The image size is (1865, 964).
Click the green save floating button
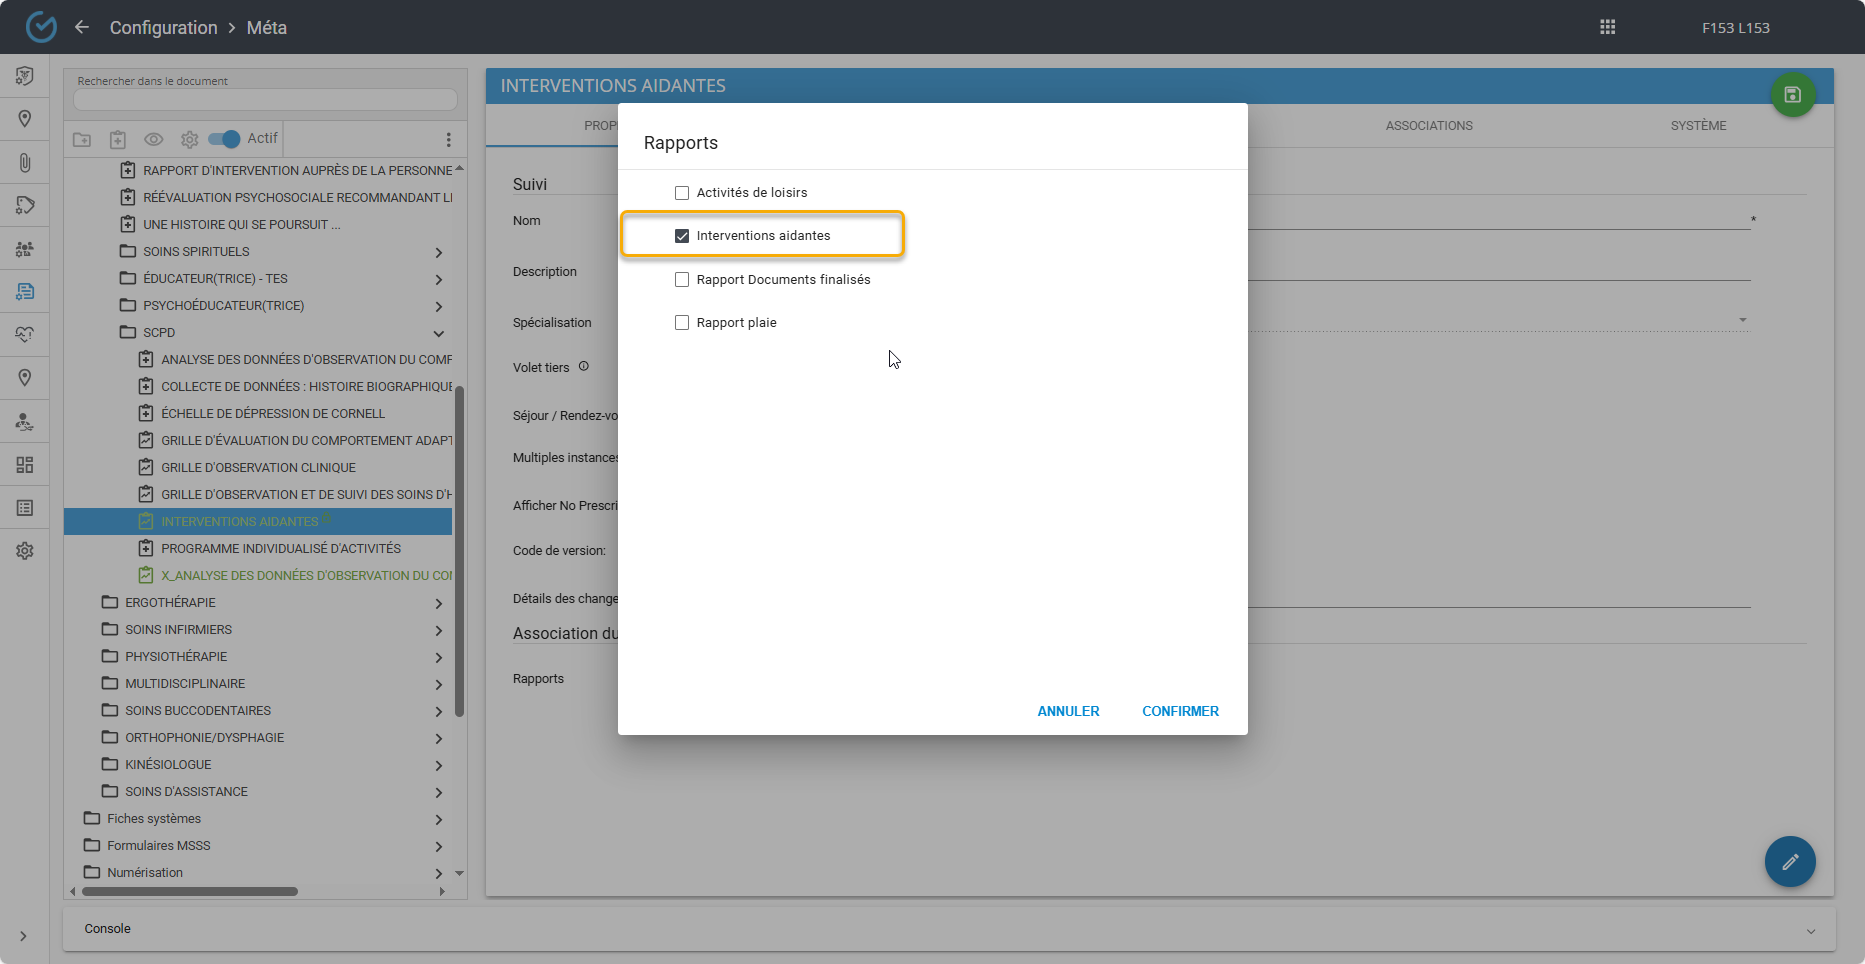tap(1792, 95)
